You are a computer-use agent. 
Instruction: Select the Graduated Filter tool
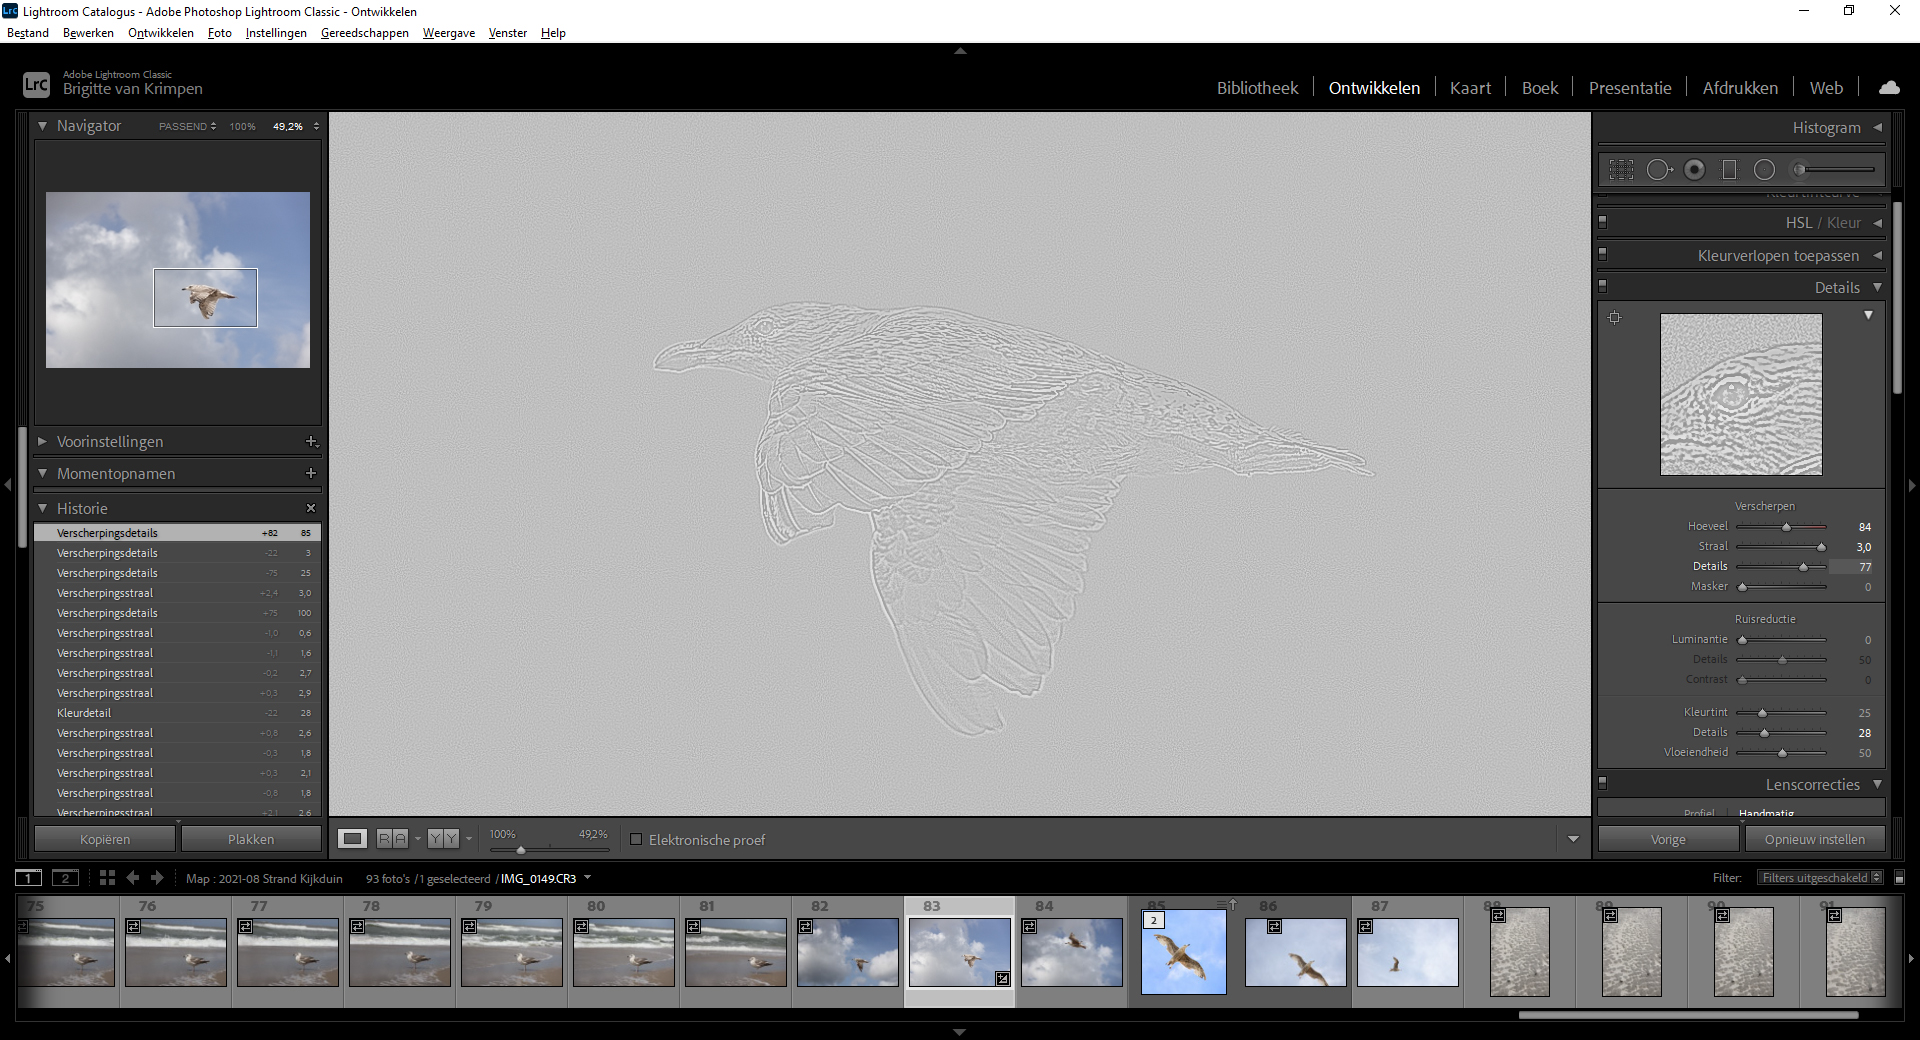tap(1729, 170)
